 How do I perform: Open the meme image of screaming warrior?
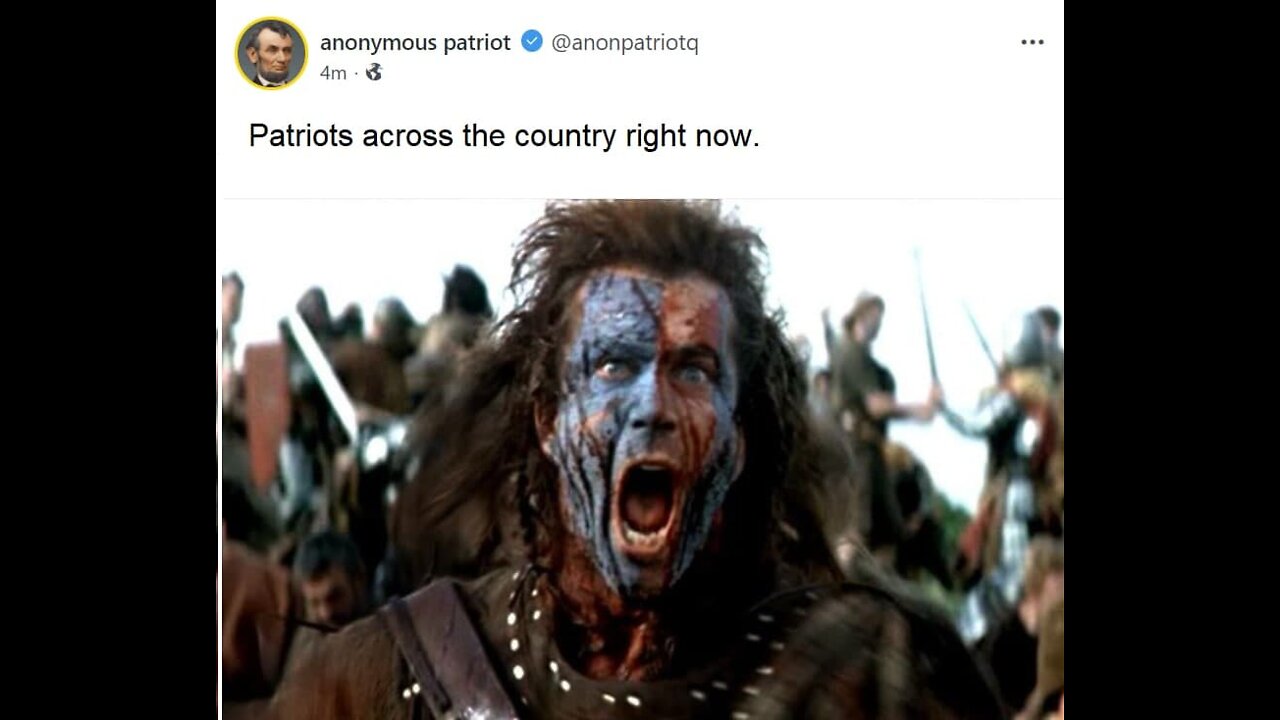(x=640, y=459)
